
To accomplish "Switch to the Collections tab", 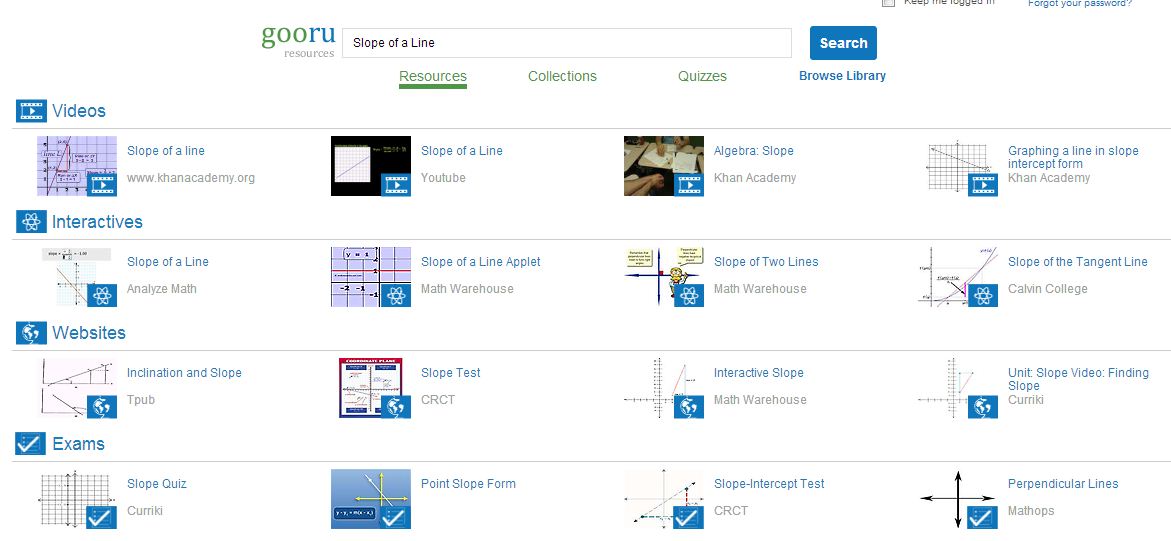I will click(562, 76).
